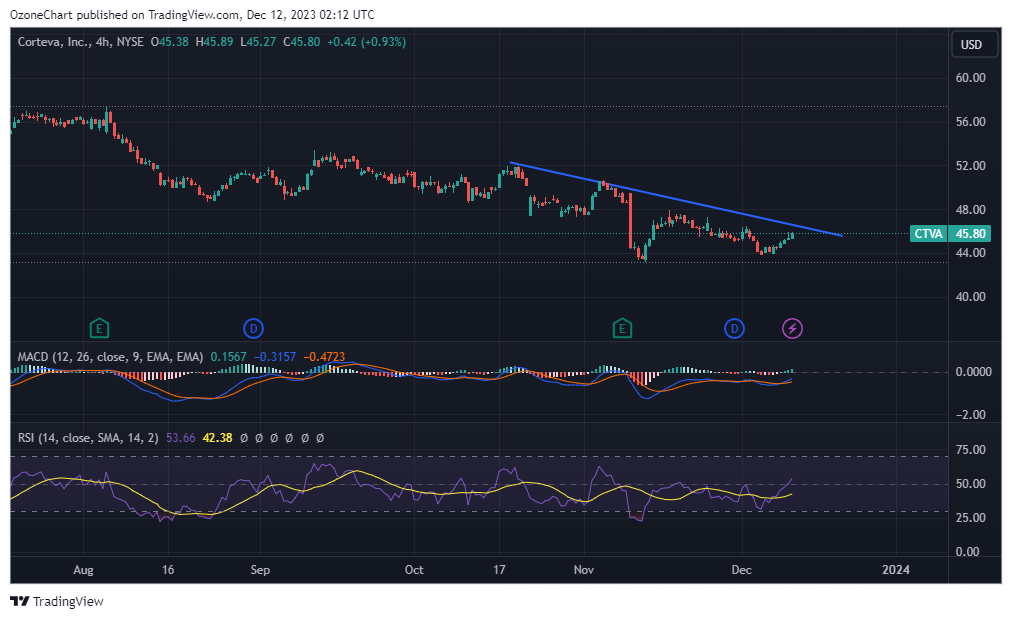1012x619 pixels.
Task: Click the OzoneChart published header text
Action: [192, 14]
